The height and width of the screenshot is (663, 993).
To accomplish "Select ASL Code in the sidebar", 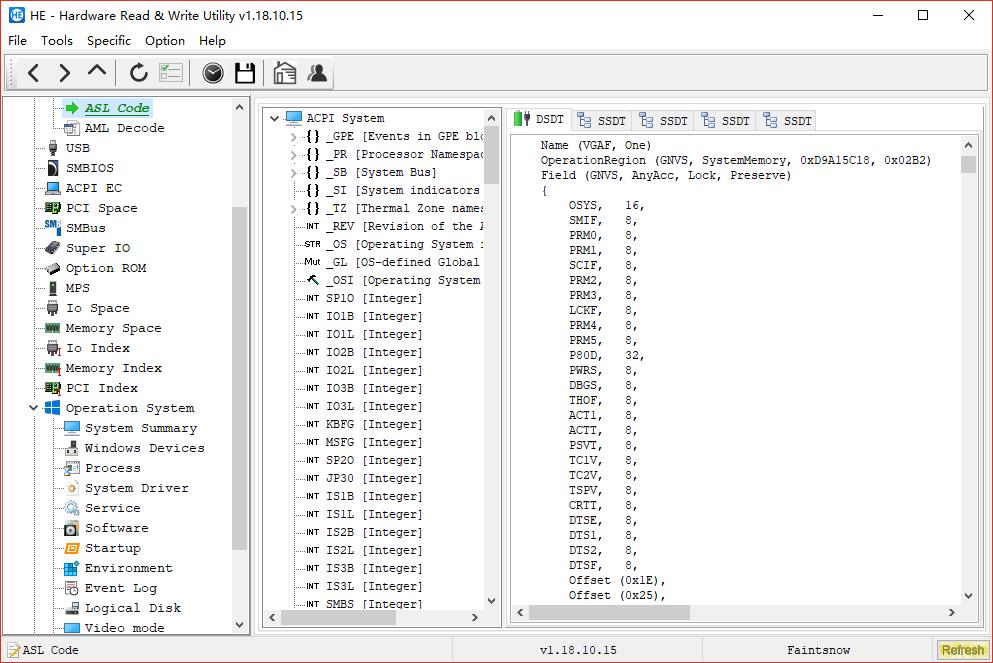I will [117, 108].
